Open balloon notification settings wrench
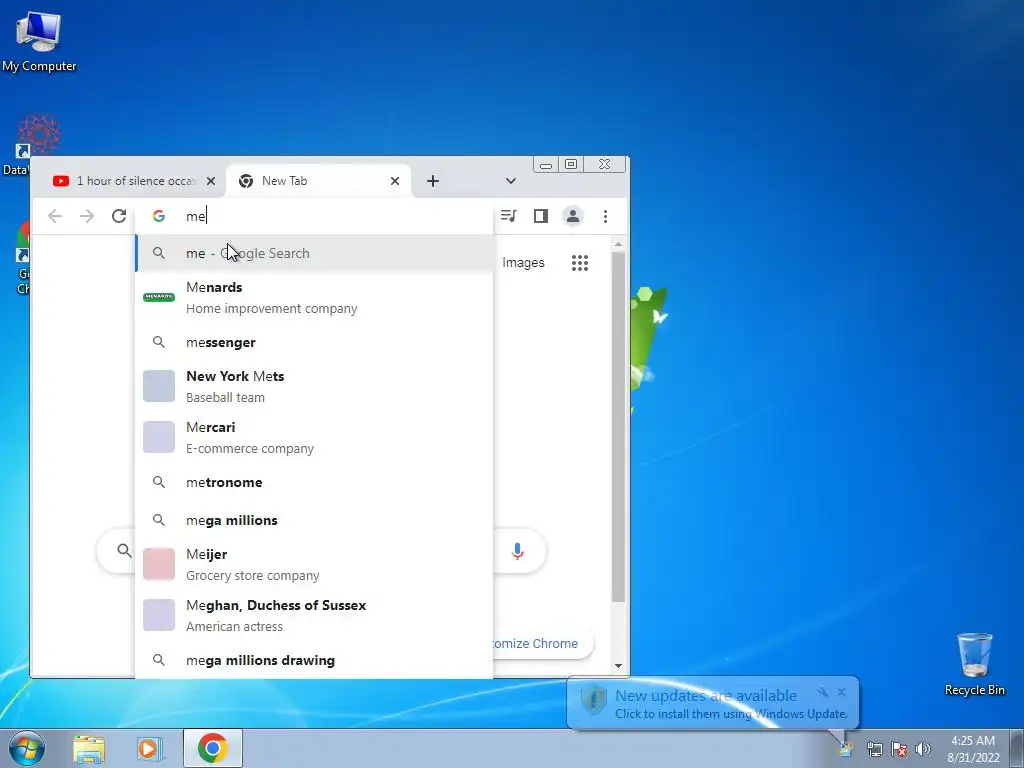The height and width of the screenshot is (768, 1024). pyautogui.click(x=822, y=692)
